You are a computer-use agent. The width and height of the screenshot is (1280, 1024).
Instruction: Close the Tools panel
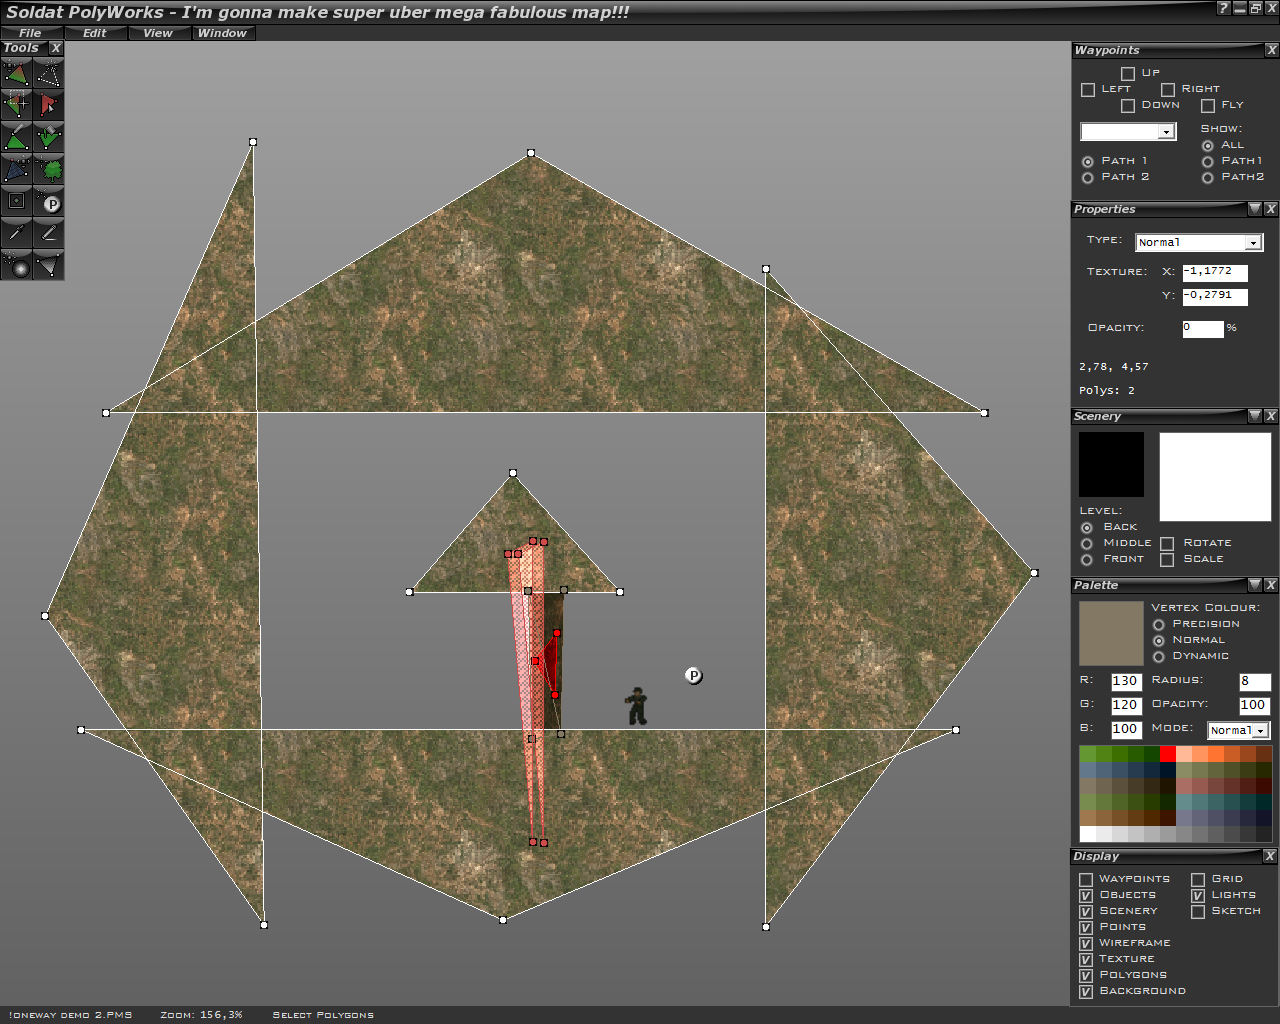point(56,48)
